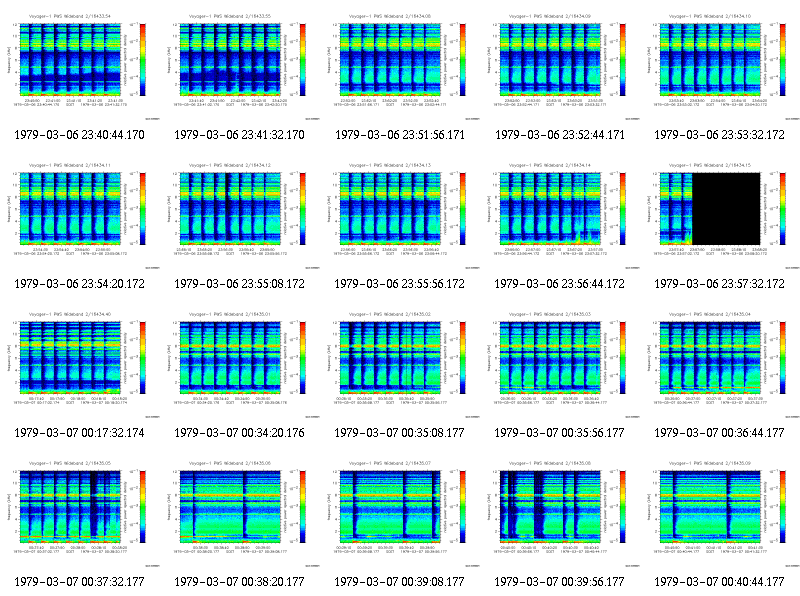Click the caption text 1979-03-06 23:51:56.171
The width and height of the screenshot is (800, 596).
tap(399, 135)
